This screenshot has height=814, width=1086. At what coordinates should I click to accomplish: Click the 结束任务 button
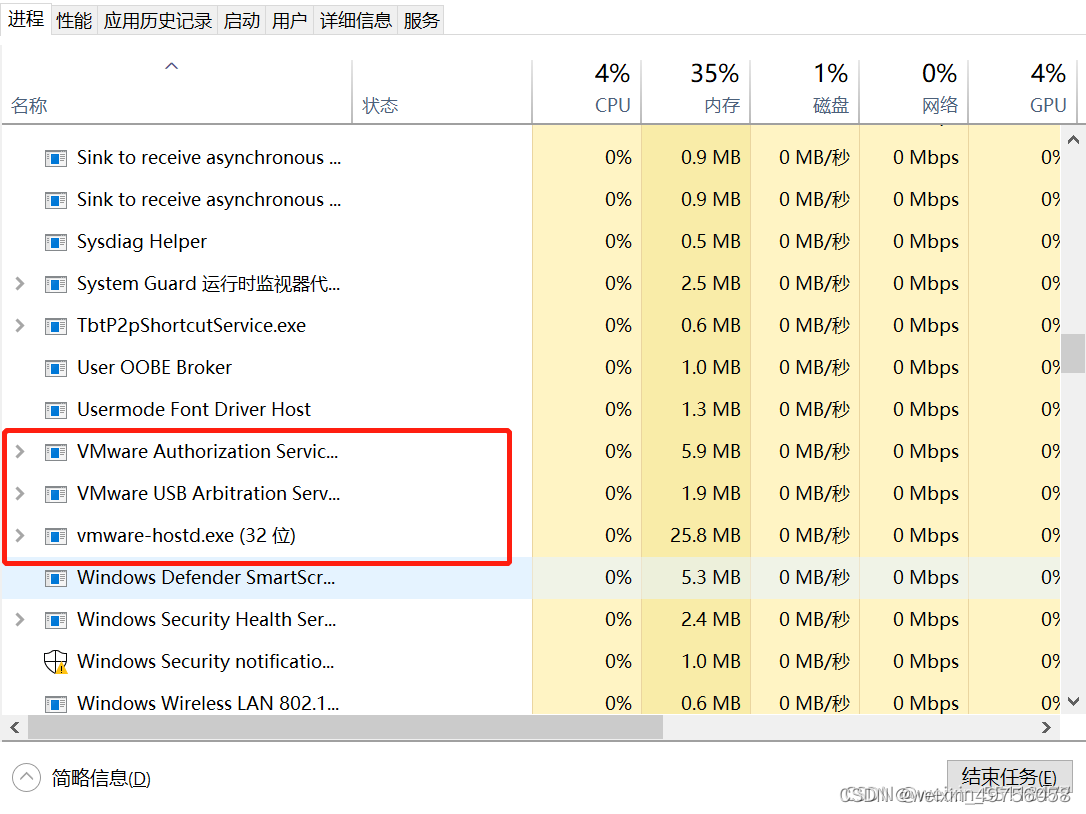[x=1009, y=777]
